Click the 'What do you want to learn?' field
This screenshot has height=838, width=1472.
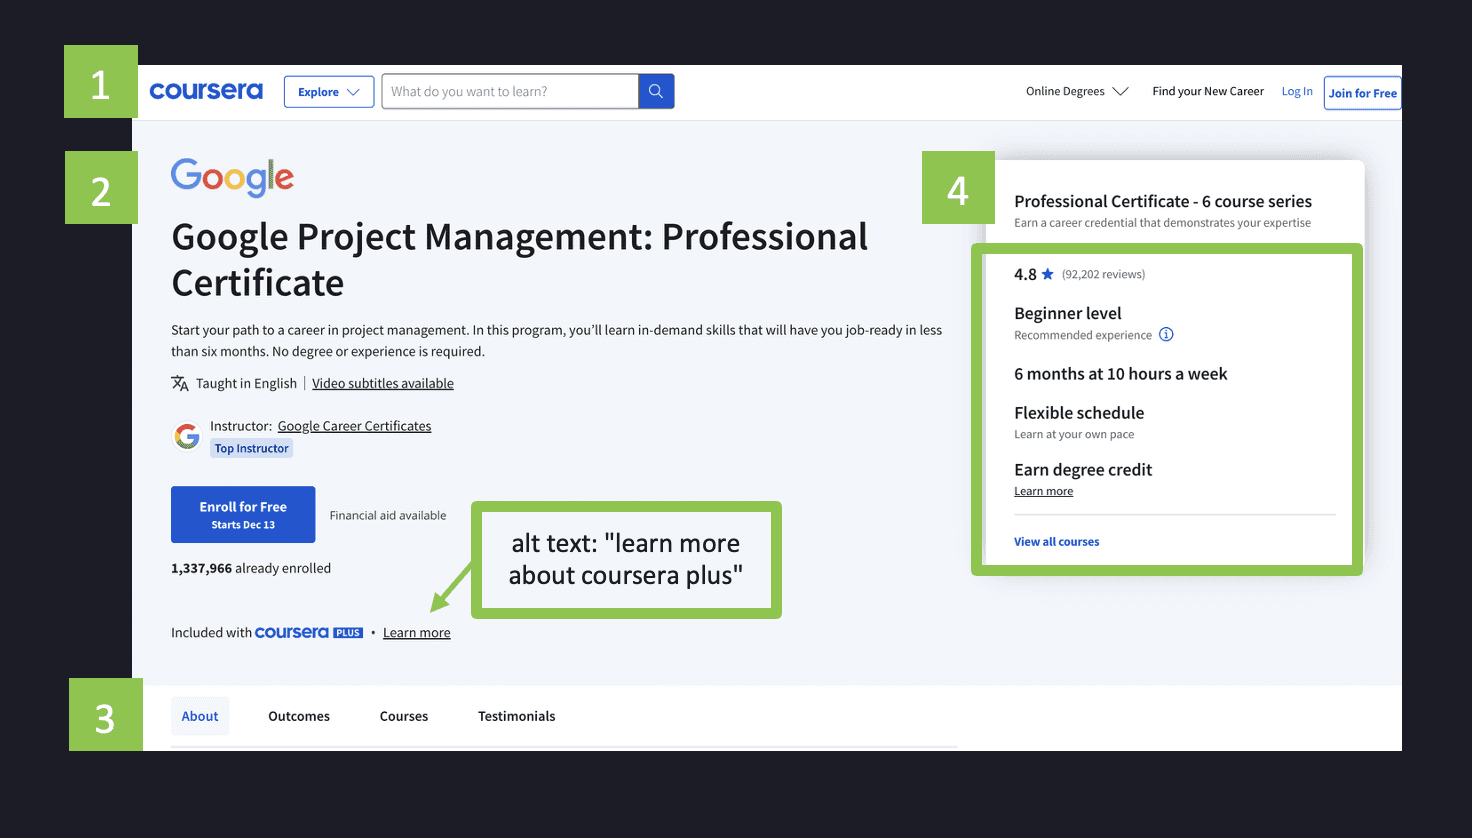click(x=510, y=91)
